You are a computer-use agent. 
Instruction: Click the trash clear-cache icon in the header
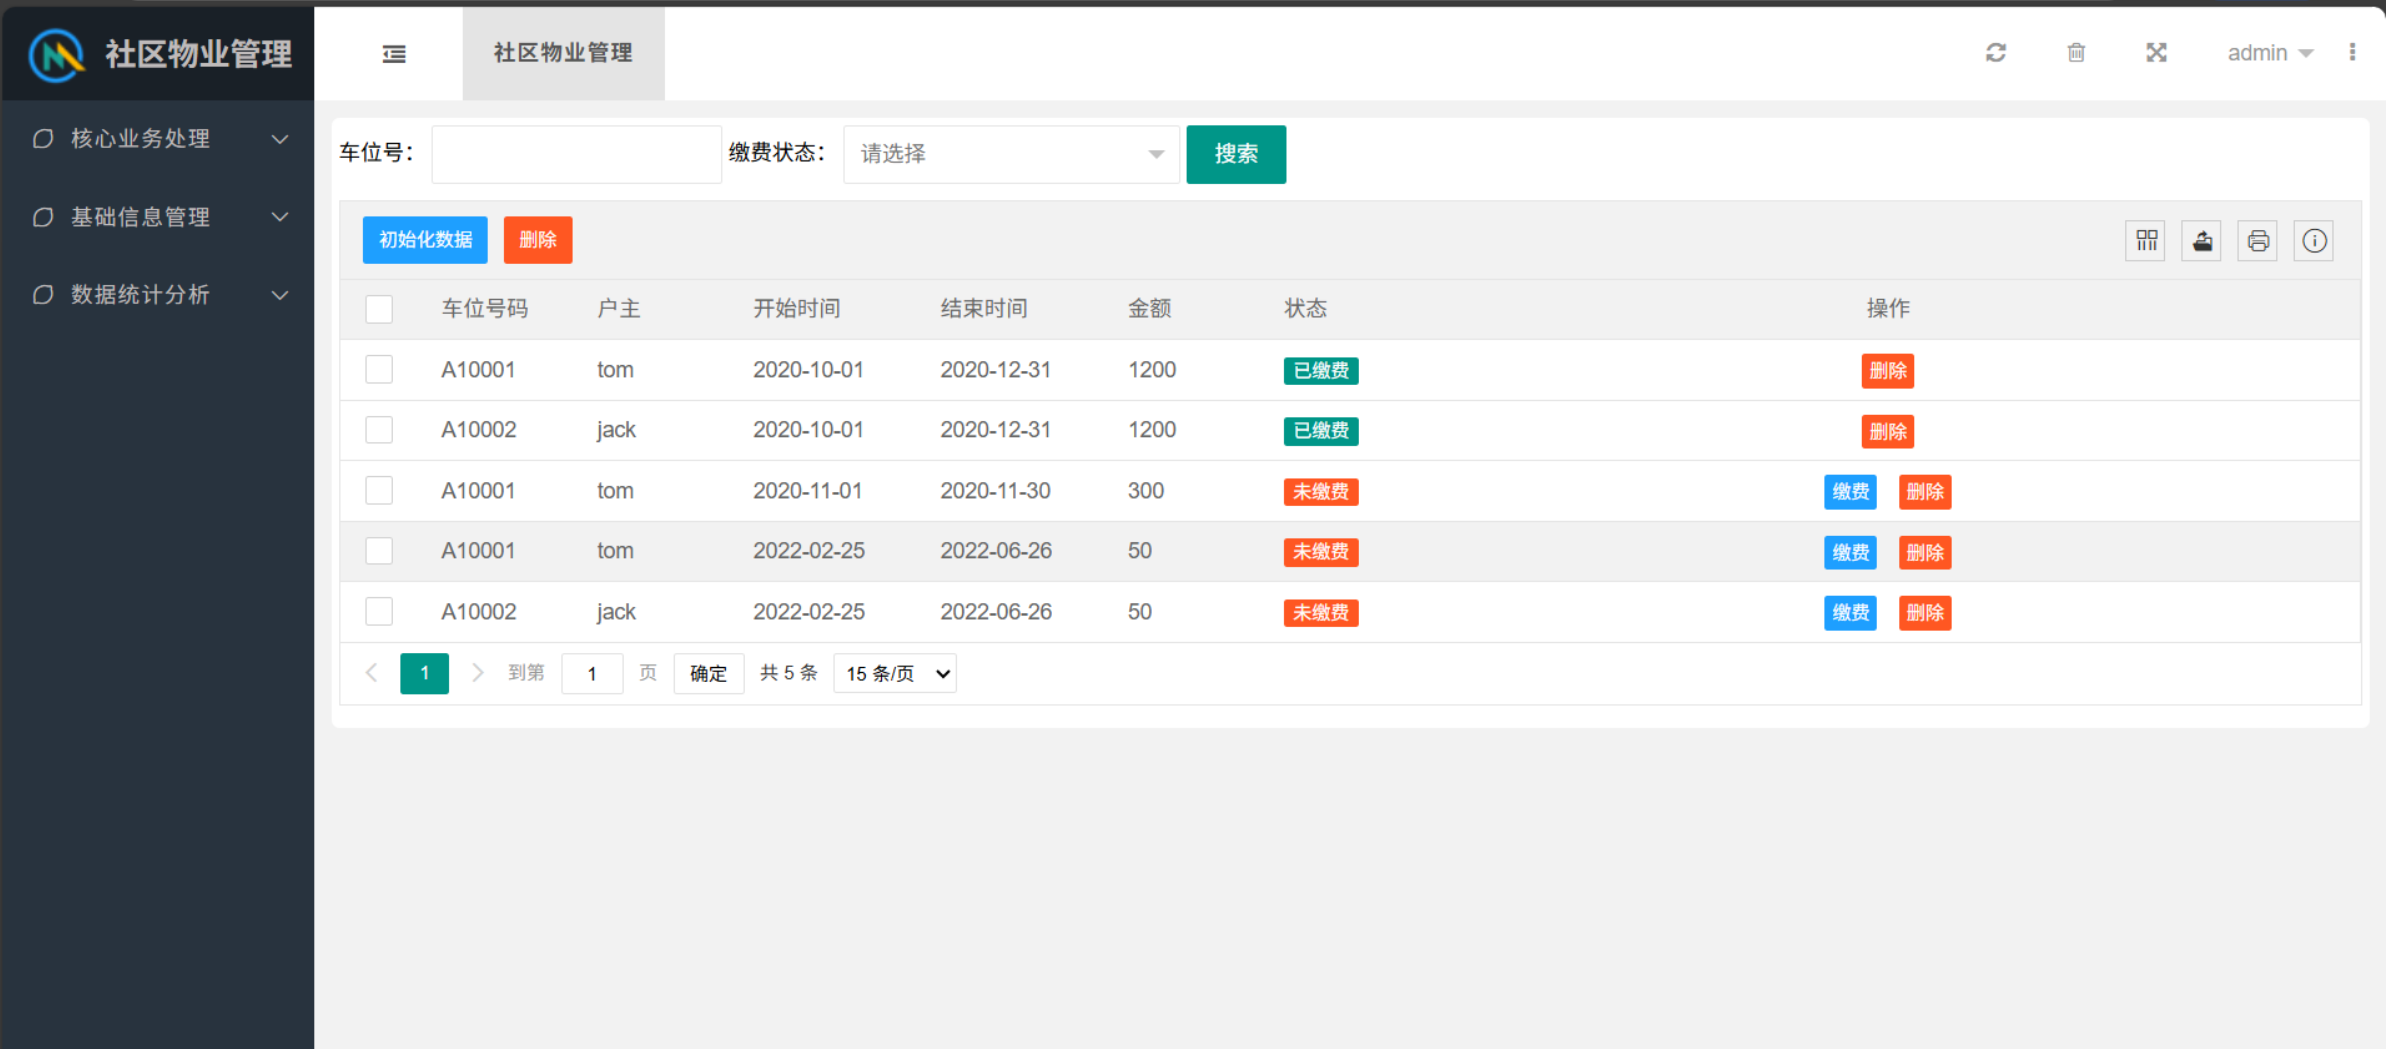pyautogui.click(x=2076, y=53)
